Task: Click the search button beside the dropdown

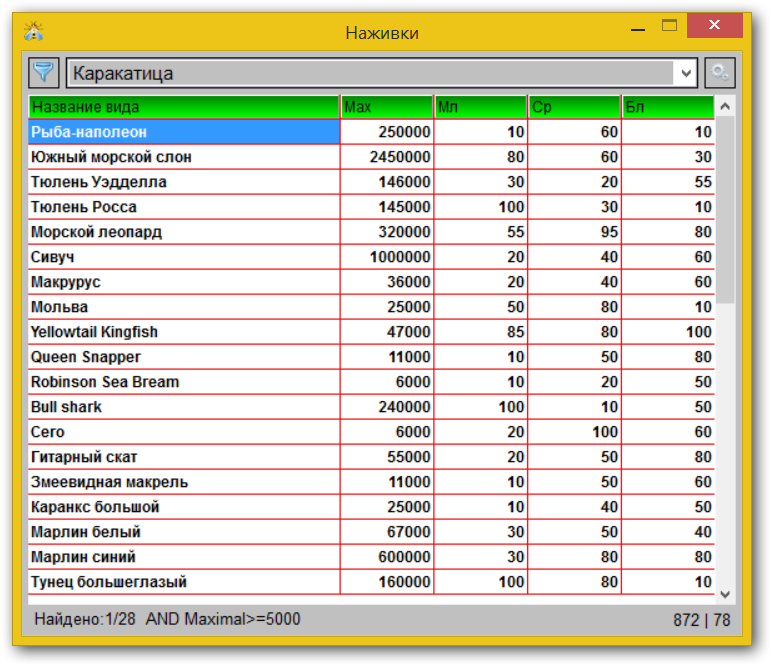Action: (x=719, y=72)
